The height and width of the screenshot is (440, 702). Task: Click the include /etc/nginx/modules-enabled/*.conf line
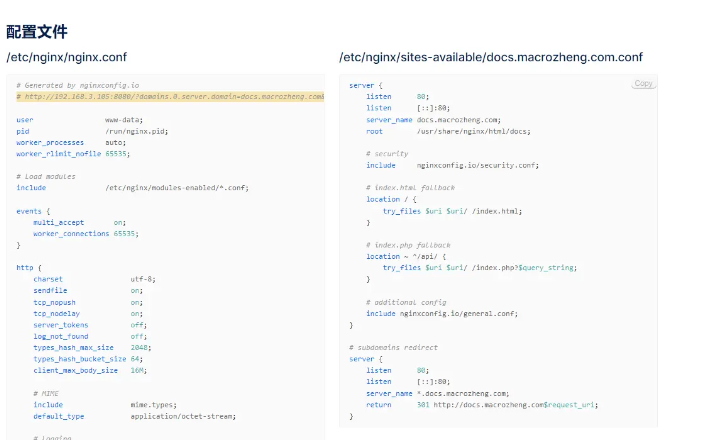coord(133,188)
